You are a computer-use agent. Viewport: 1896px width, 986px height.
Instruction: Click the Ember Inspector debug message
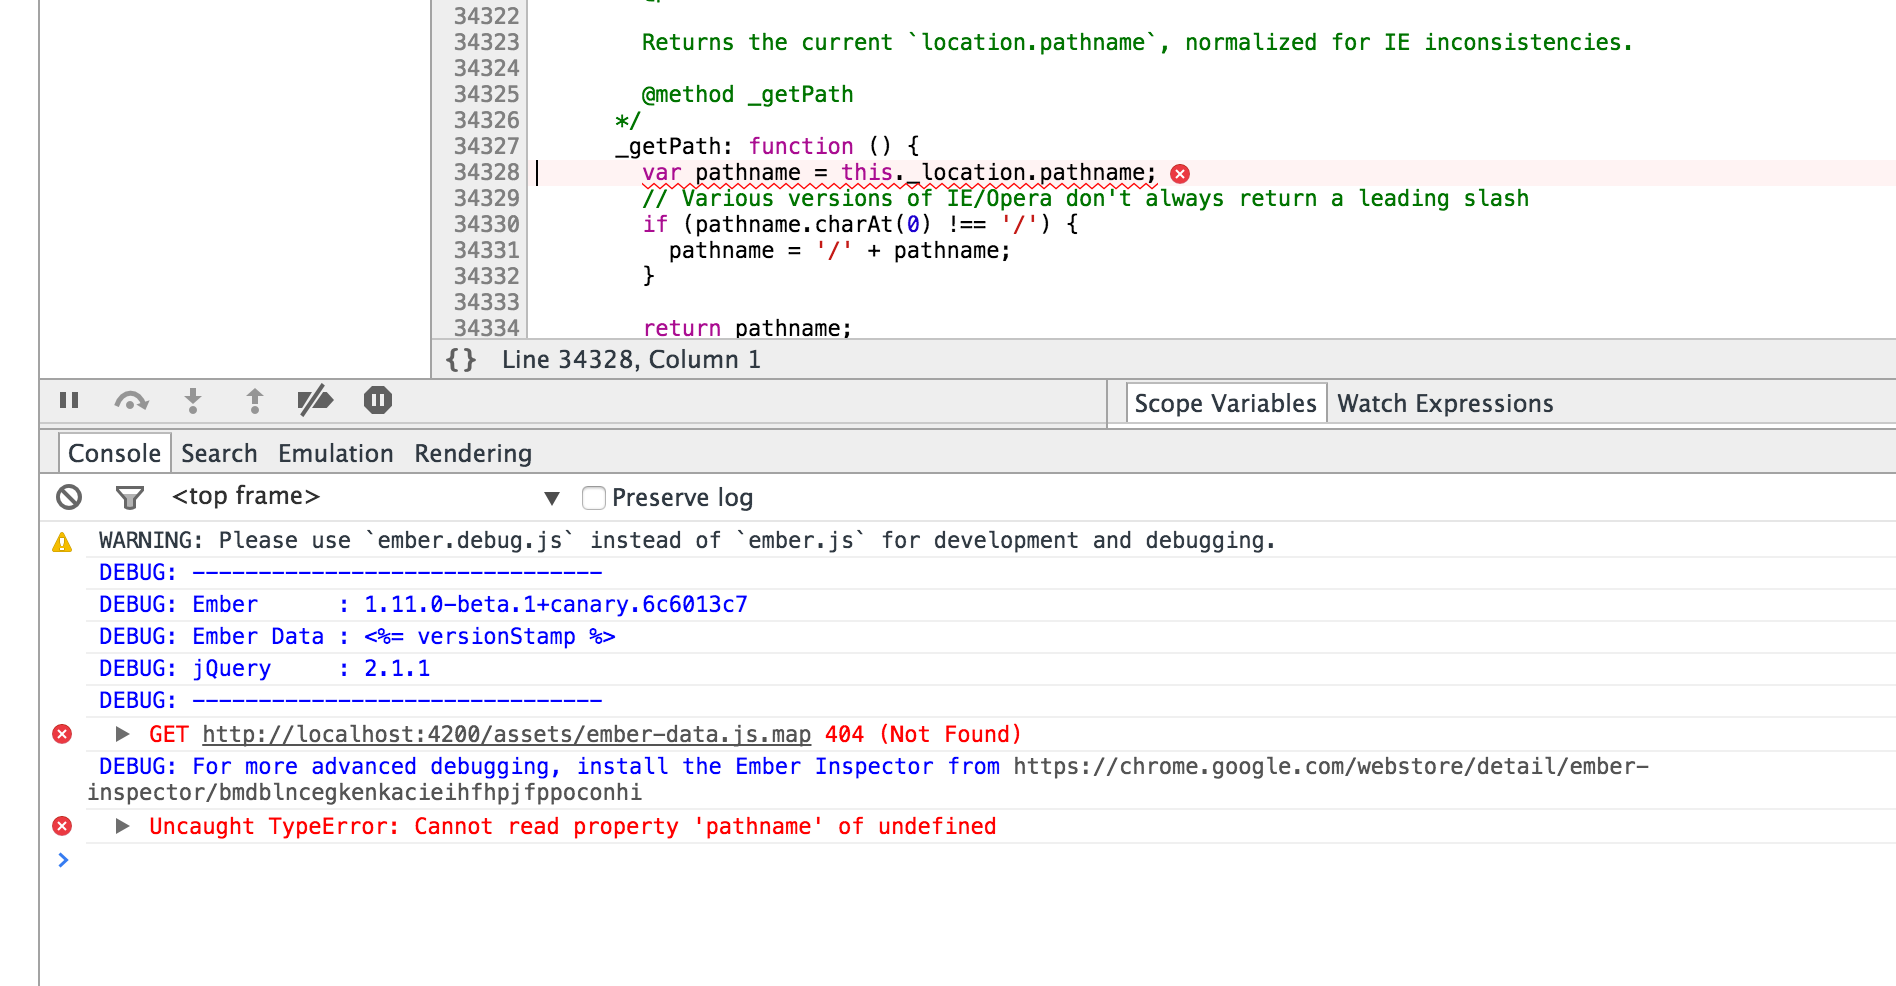pos(868,779)
